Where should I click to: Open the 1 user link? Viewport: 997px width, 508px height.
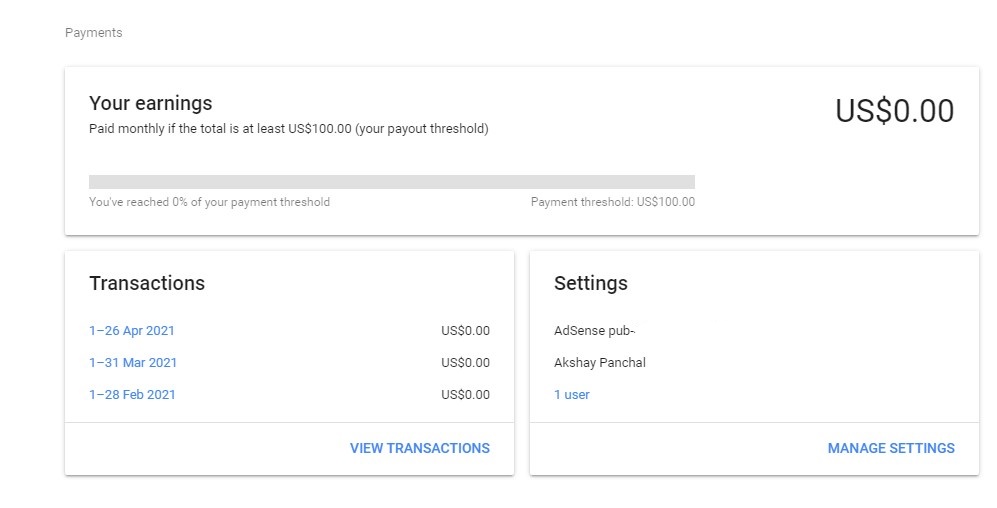[x=571, y=395]
